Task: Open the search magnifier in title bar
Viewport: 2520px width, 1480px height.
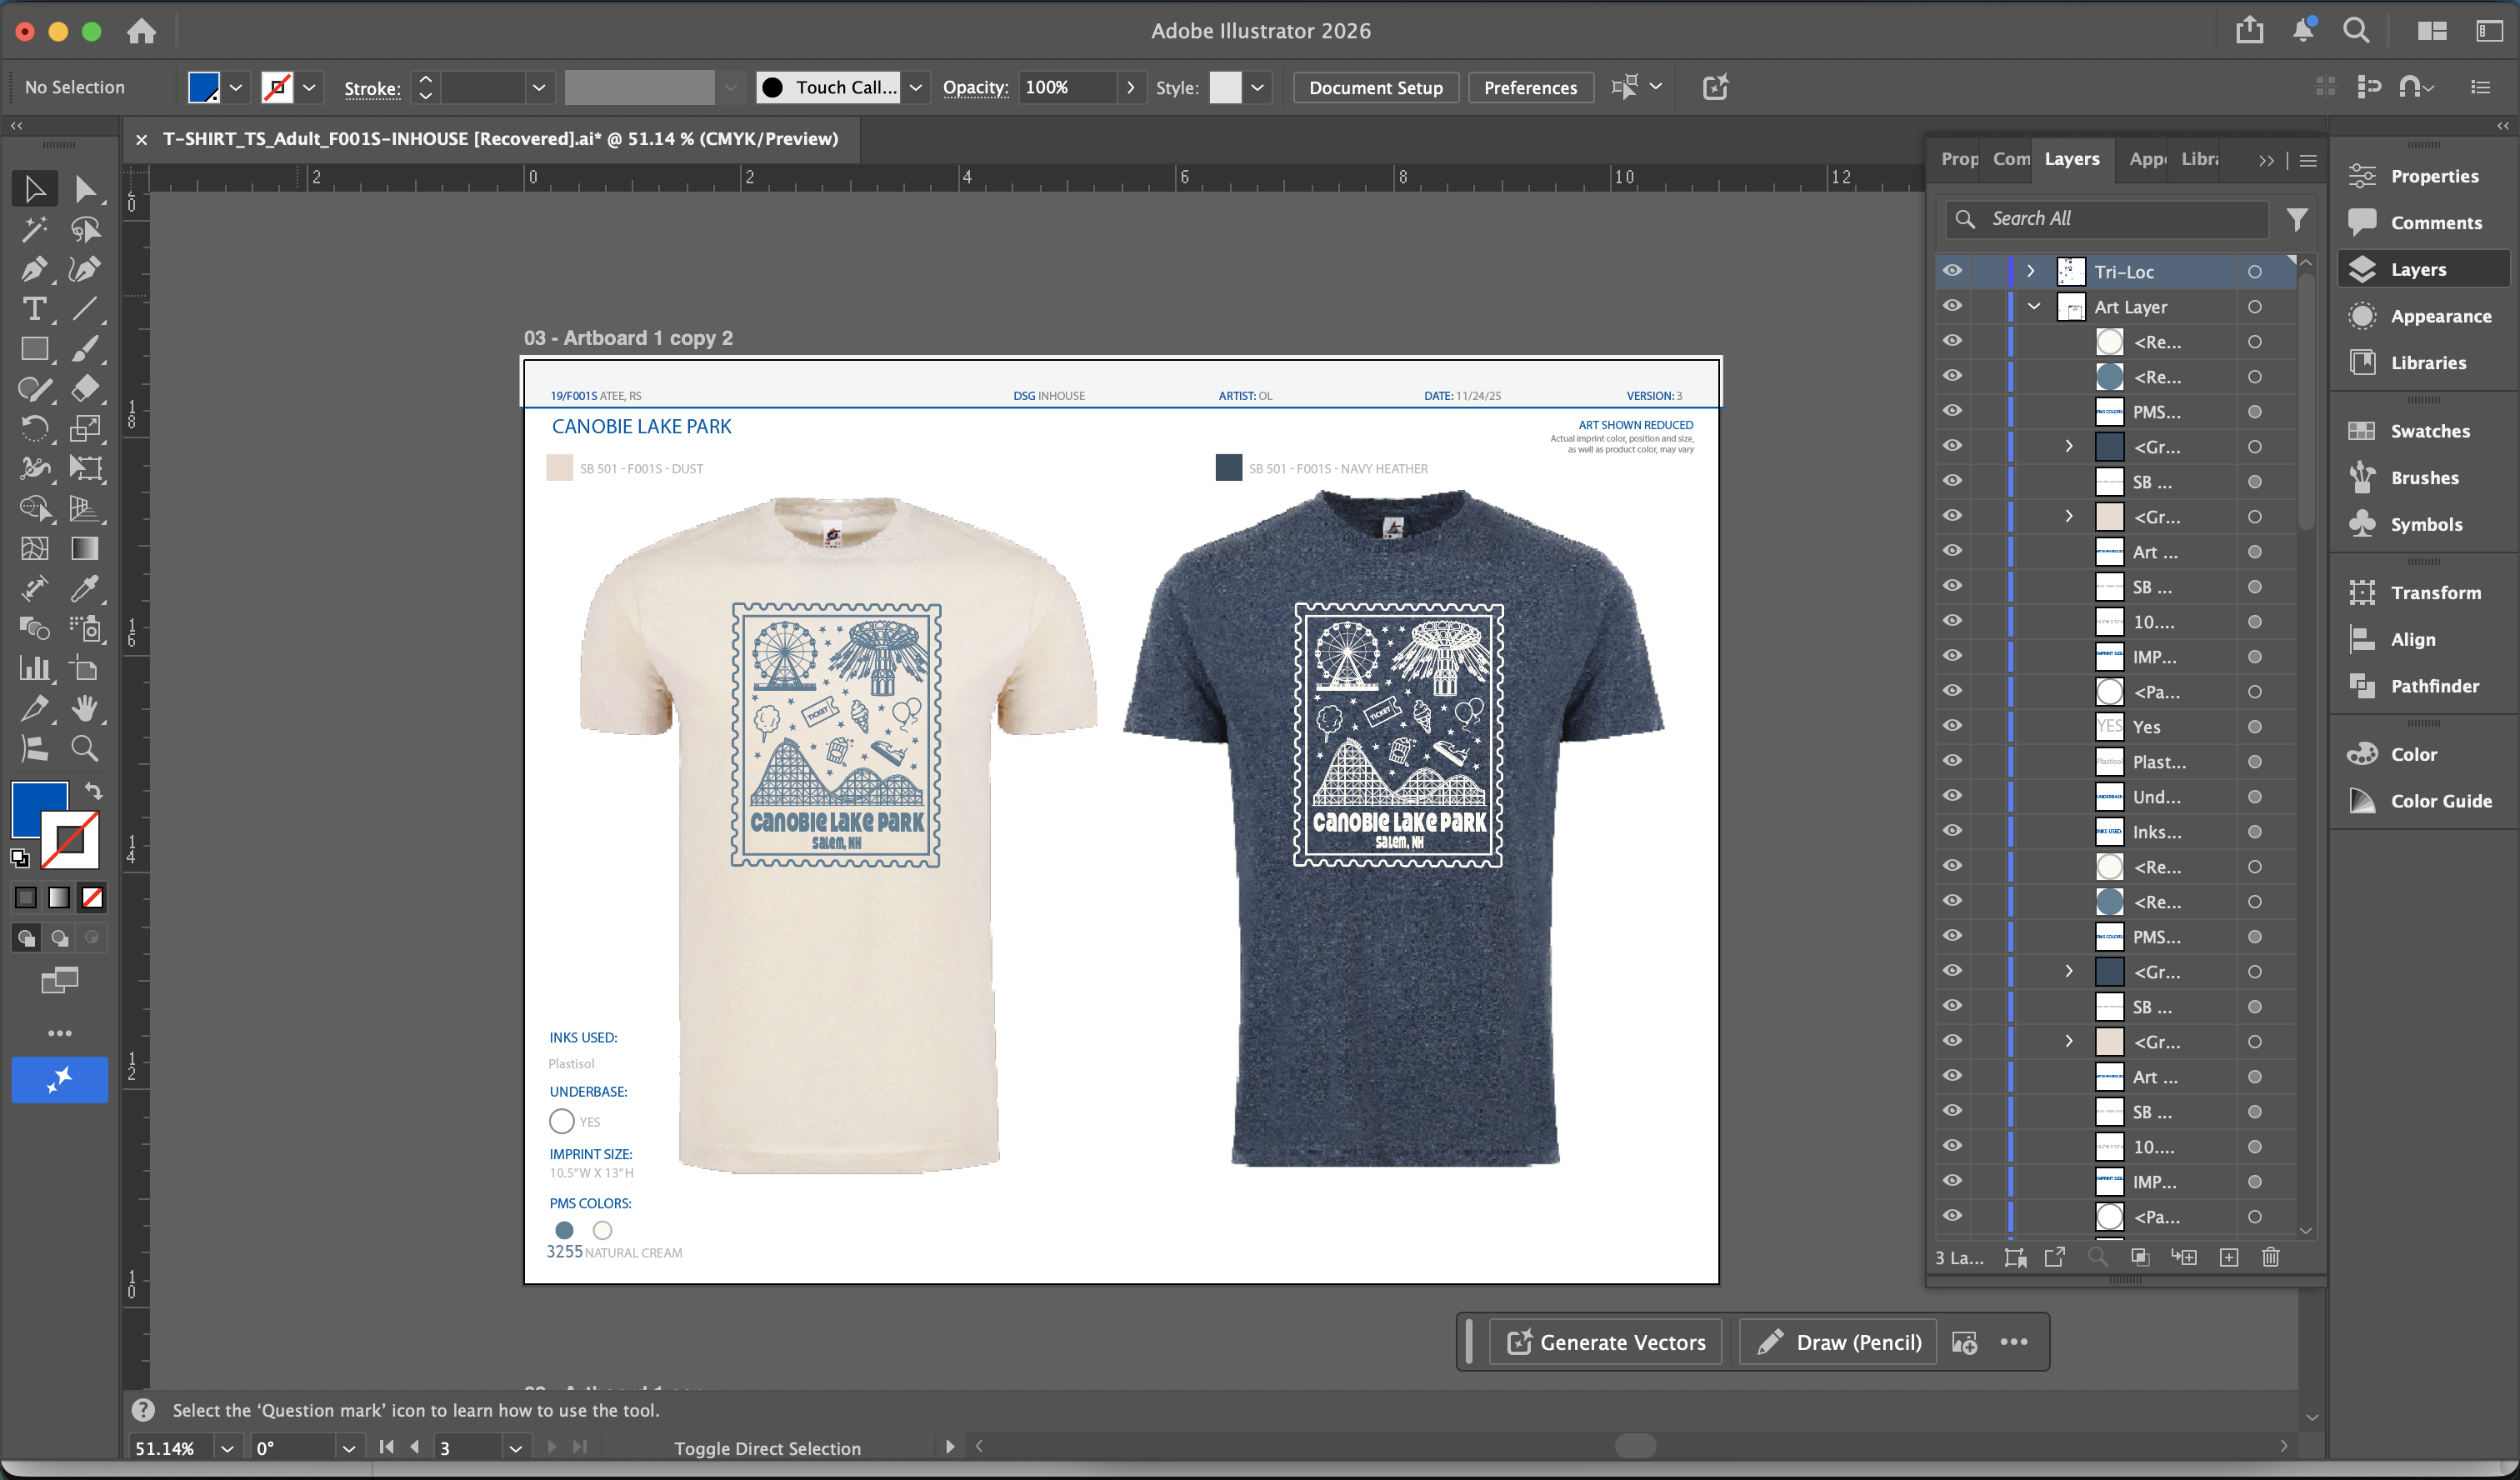Action: [2356, 30]
